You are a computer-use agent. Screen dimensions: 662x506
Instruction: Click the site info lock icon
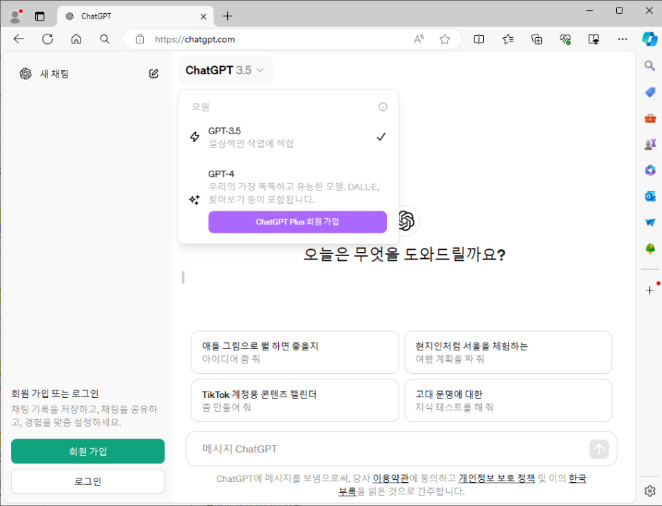coord(140,39)
